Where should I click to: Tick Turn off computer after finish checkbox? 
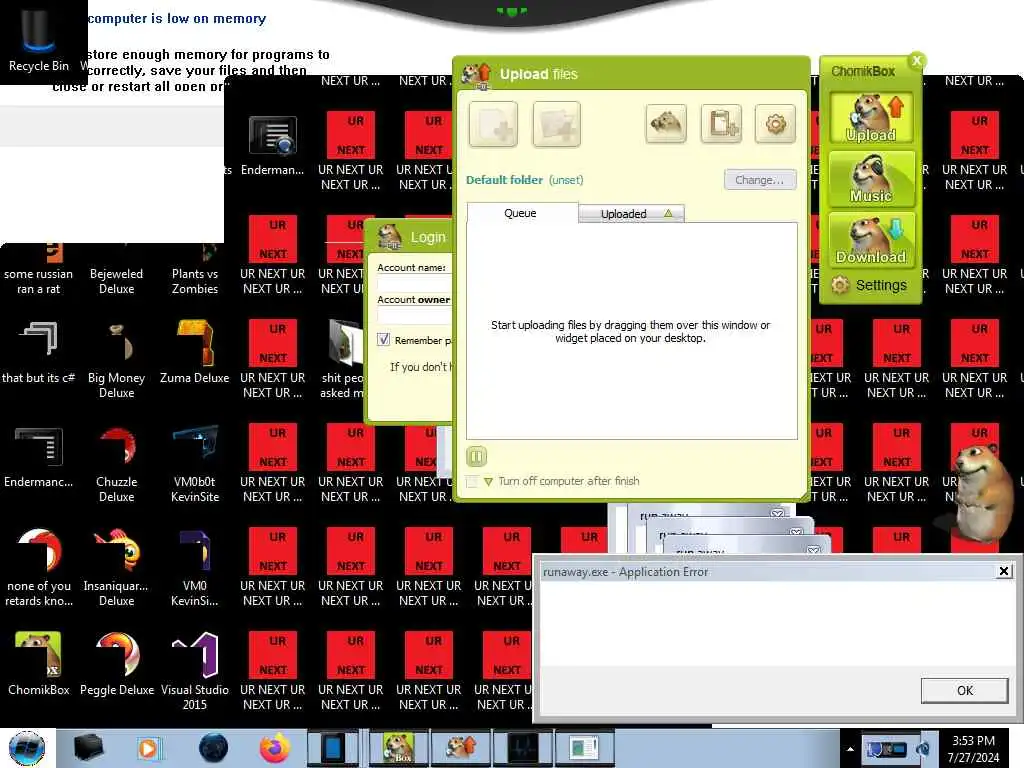pyautogui.click(x=472, y=481)
